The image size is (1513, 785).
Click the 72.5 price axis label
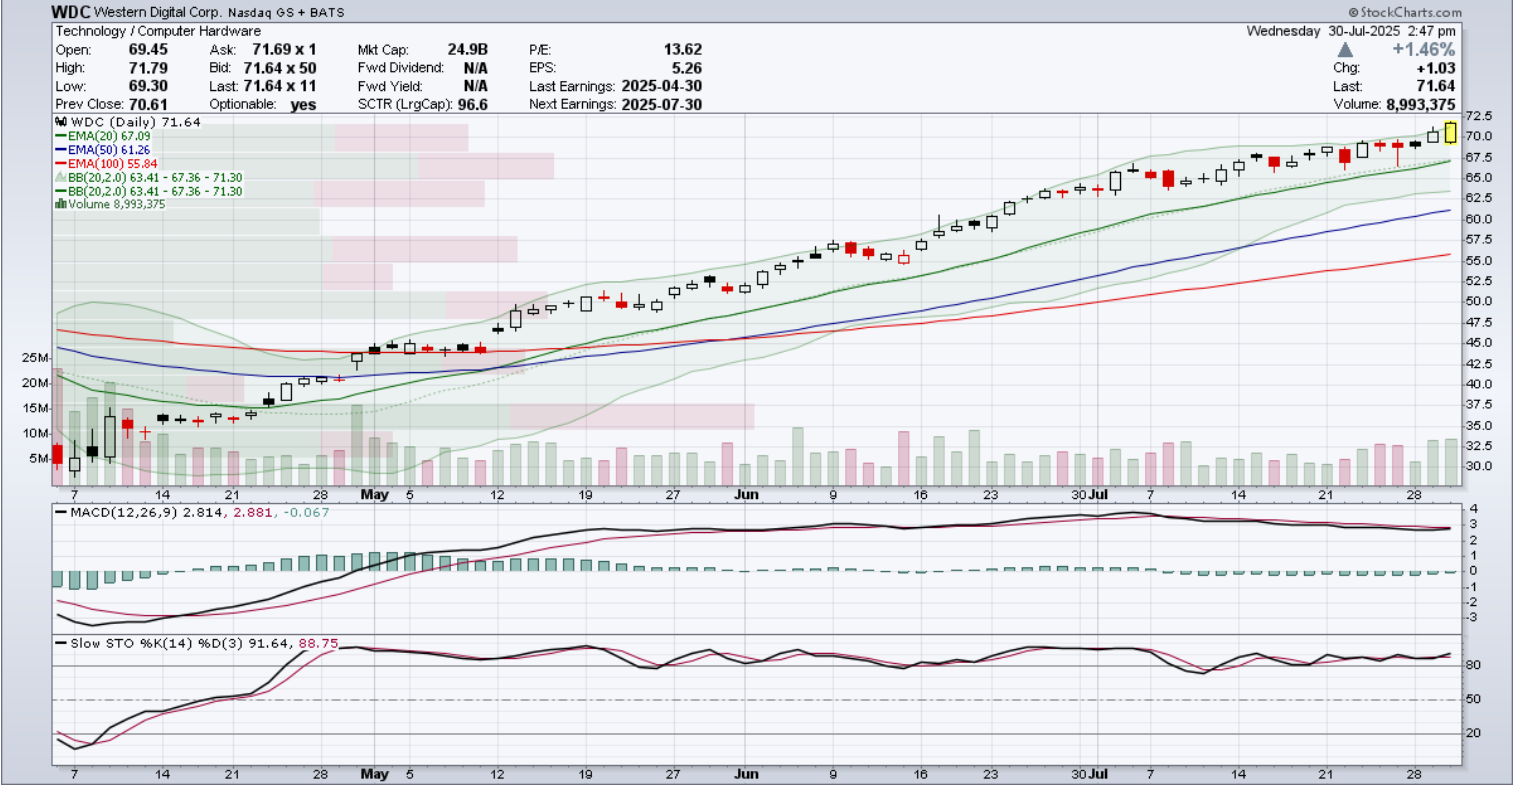(1479, 117)
